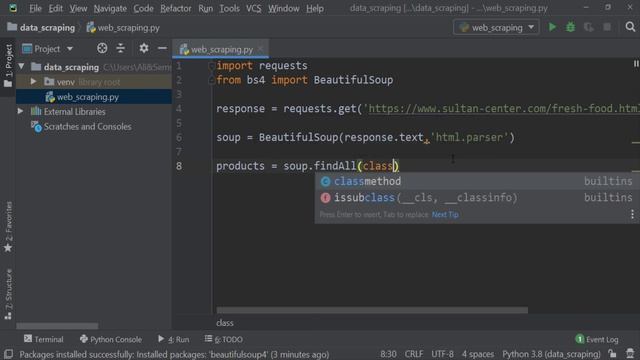The width and height of the screenshot is (640, 360).
Task: Open the 4: Run tool window
Action: pos(173,339)
